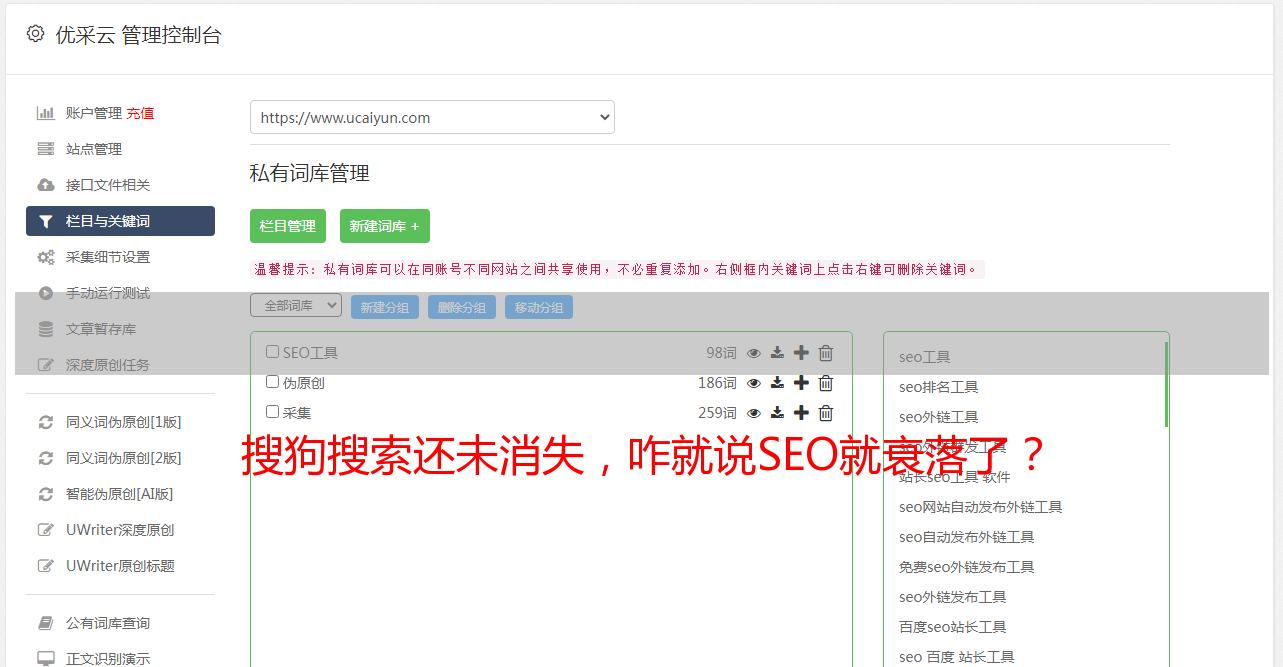Viewport: 1283px width, 667px height.
Task: Open the 全部词库 group dropdown
Action: point(296,306)
